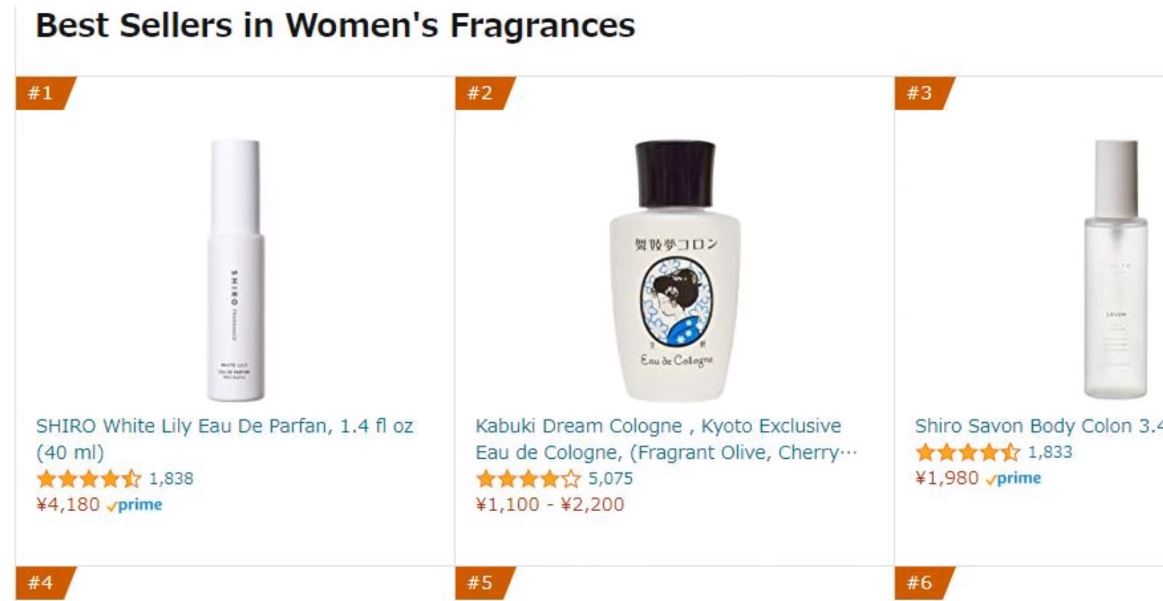This screenshot has width=1163, height=601.
Task: Click the ¥4,180 price
Action: point(68,504)
